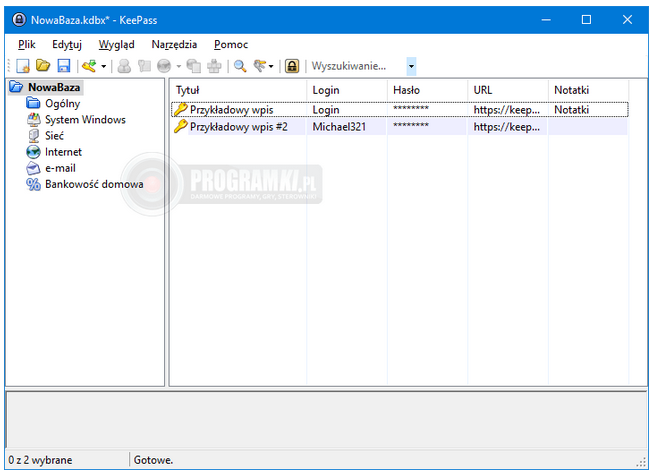Click the Lock workspace padlock icon
654x474 pixels.
click(x=292, y=66)
